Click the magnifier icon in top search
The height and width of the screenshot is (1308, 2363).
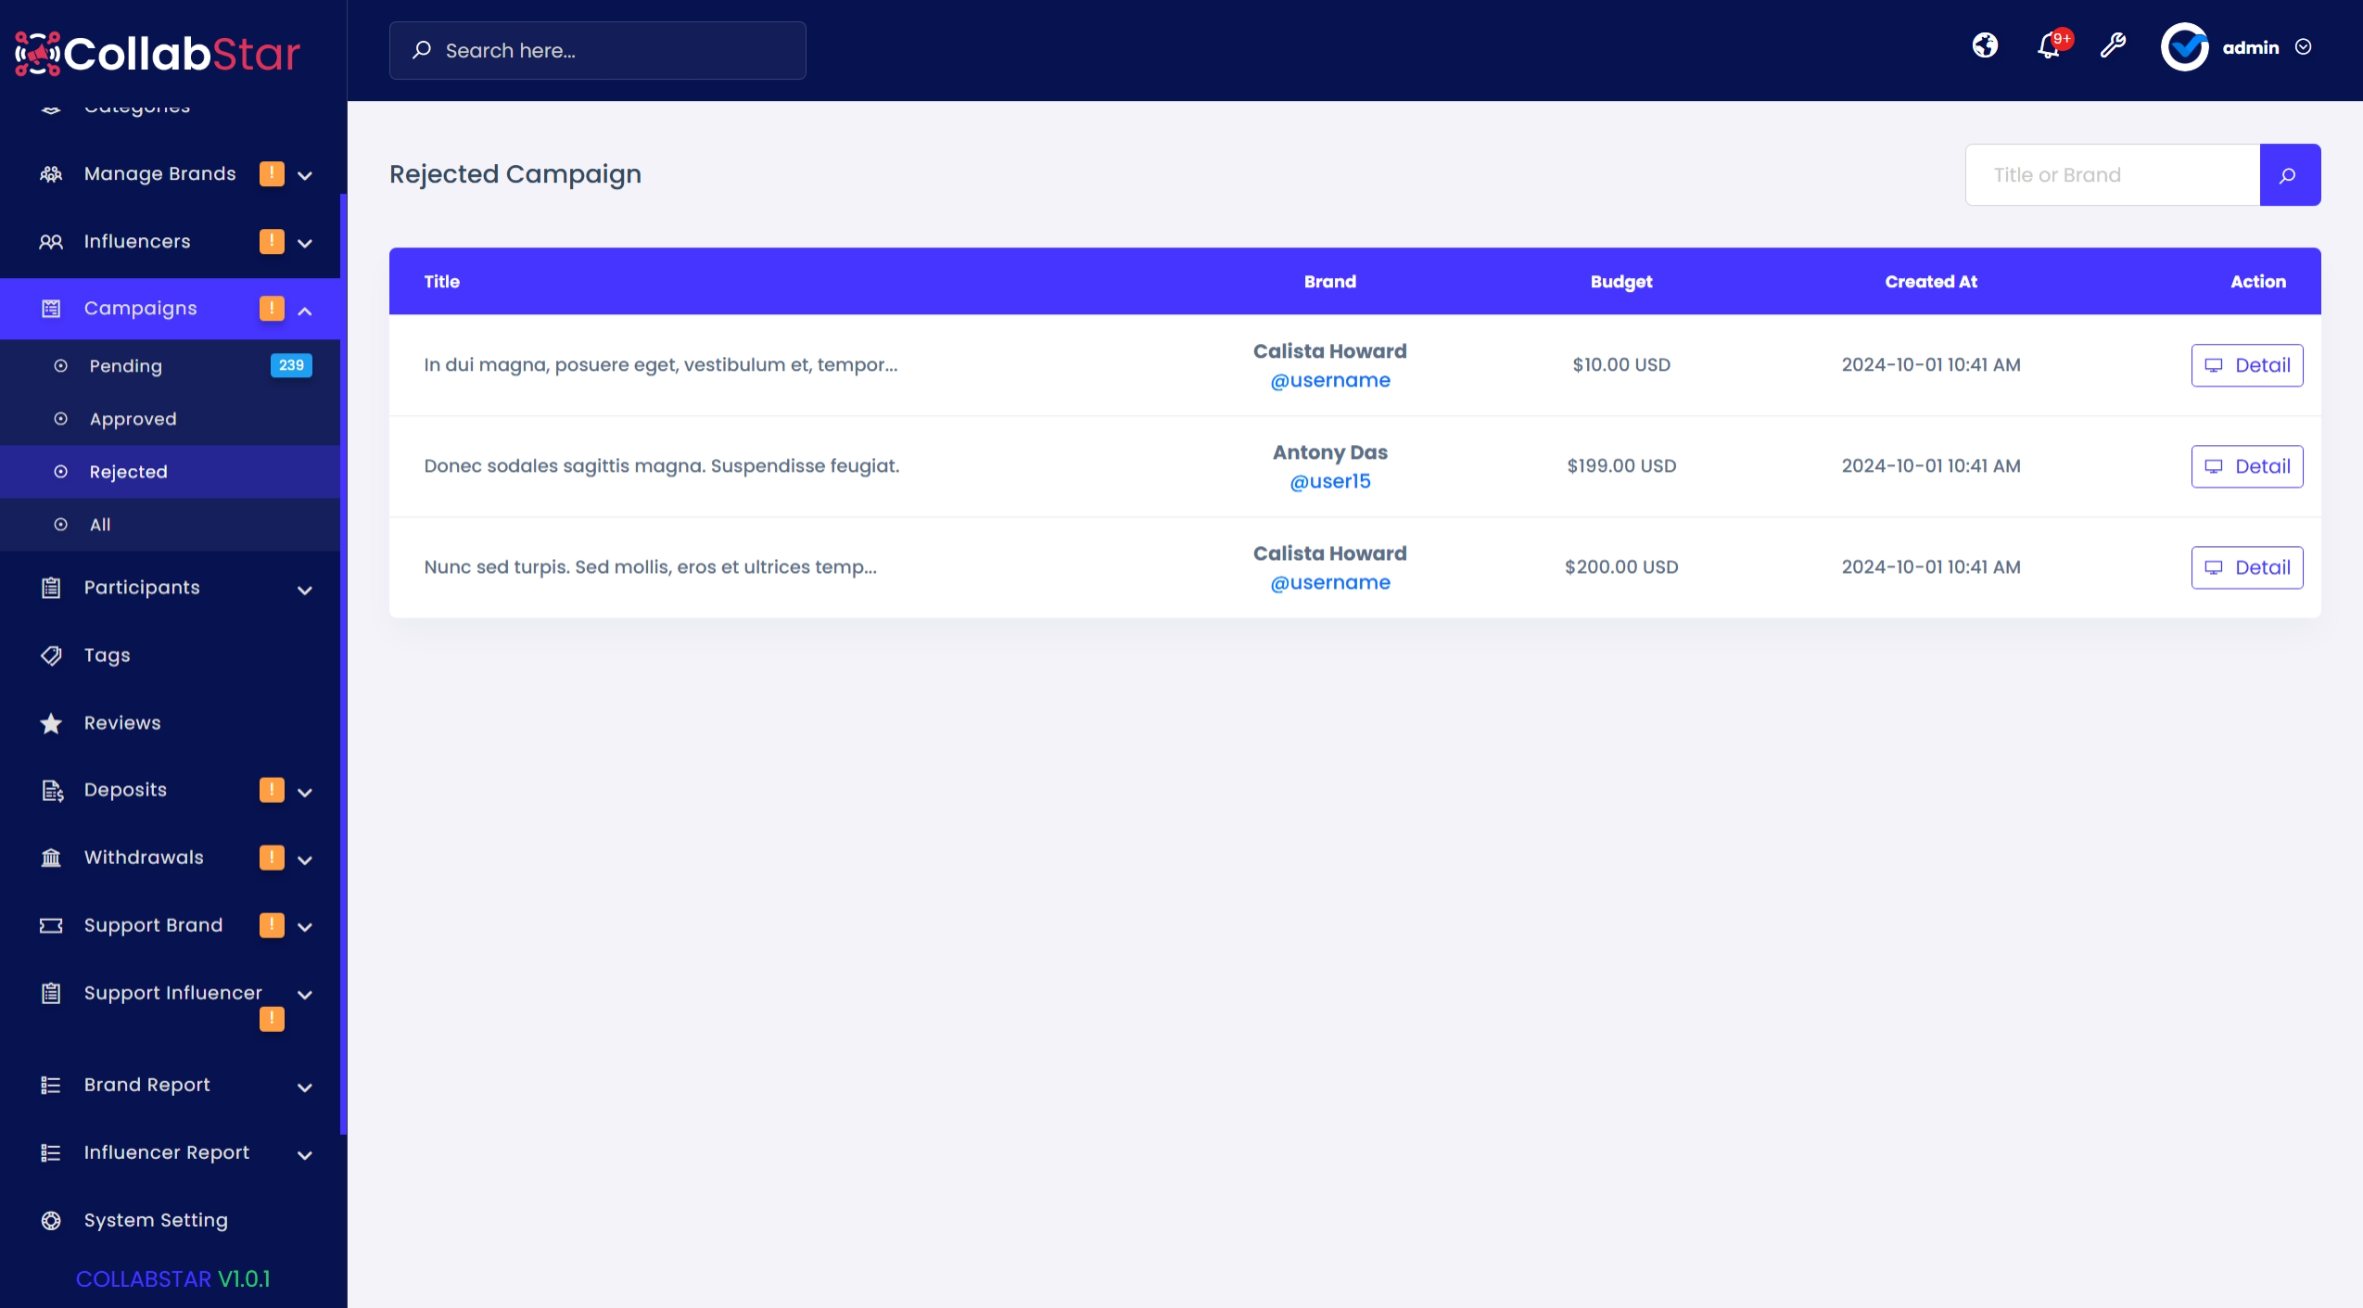click(422, 50)
